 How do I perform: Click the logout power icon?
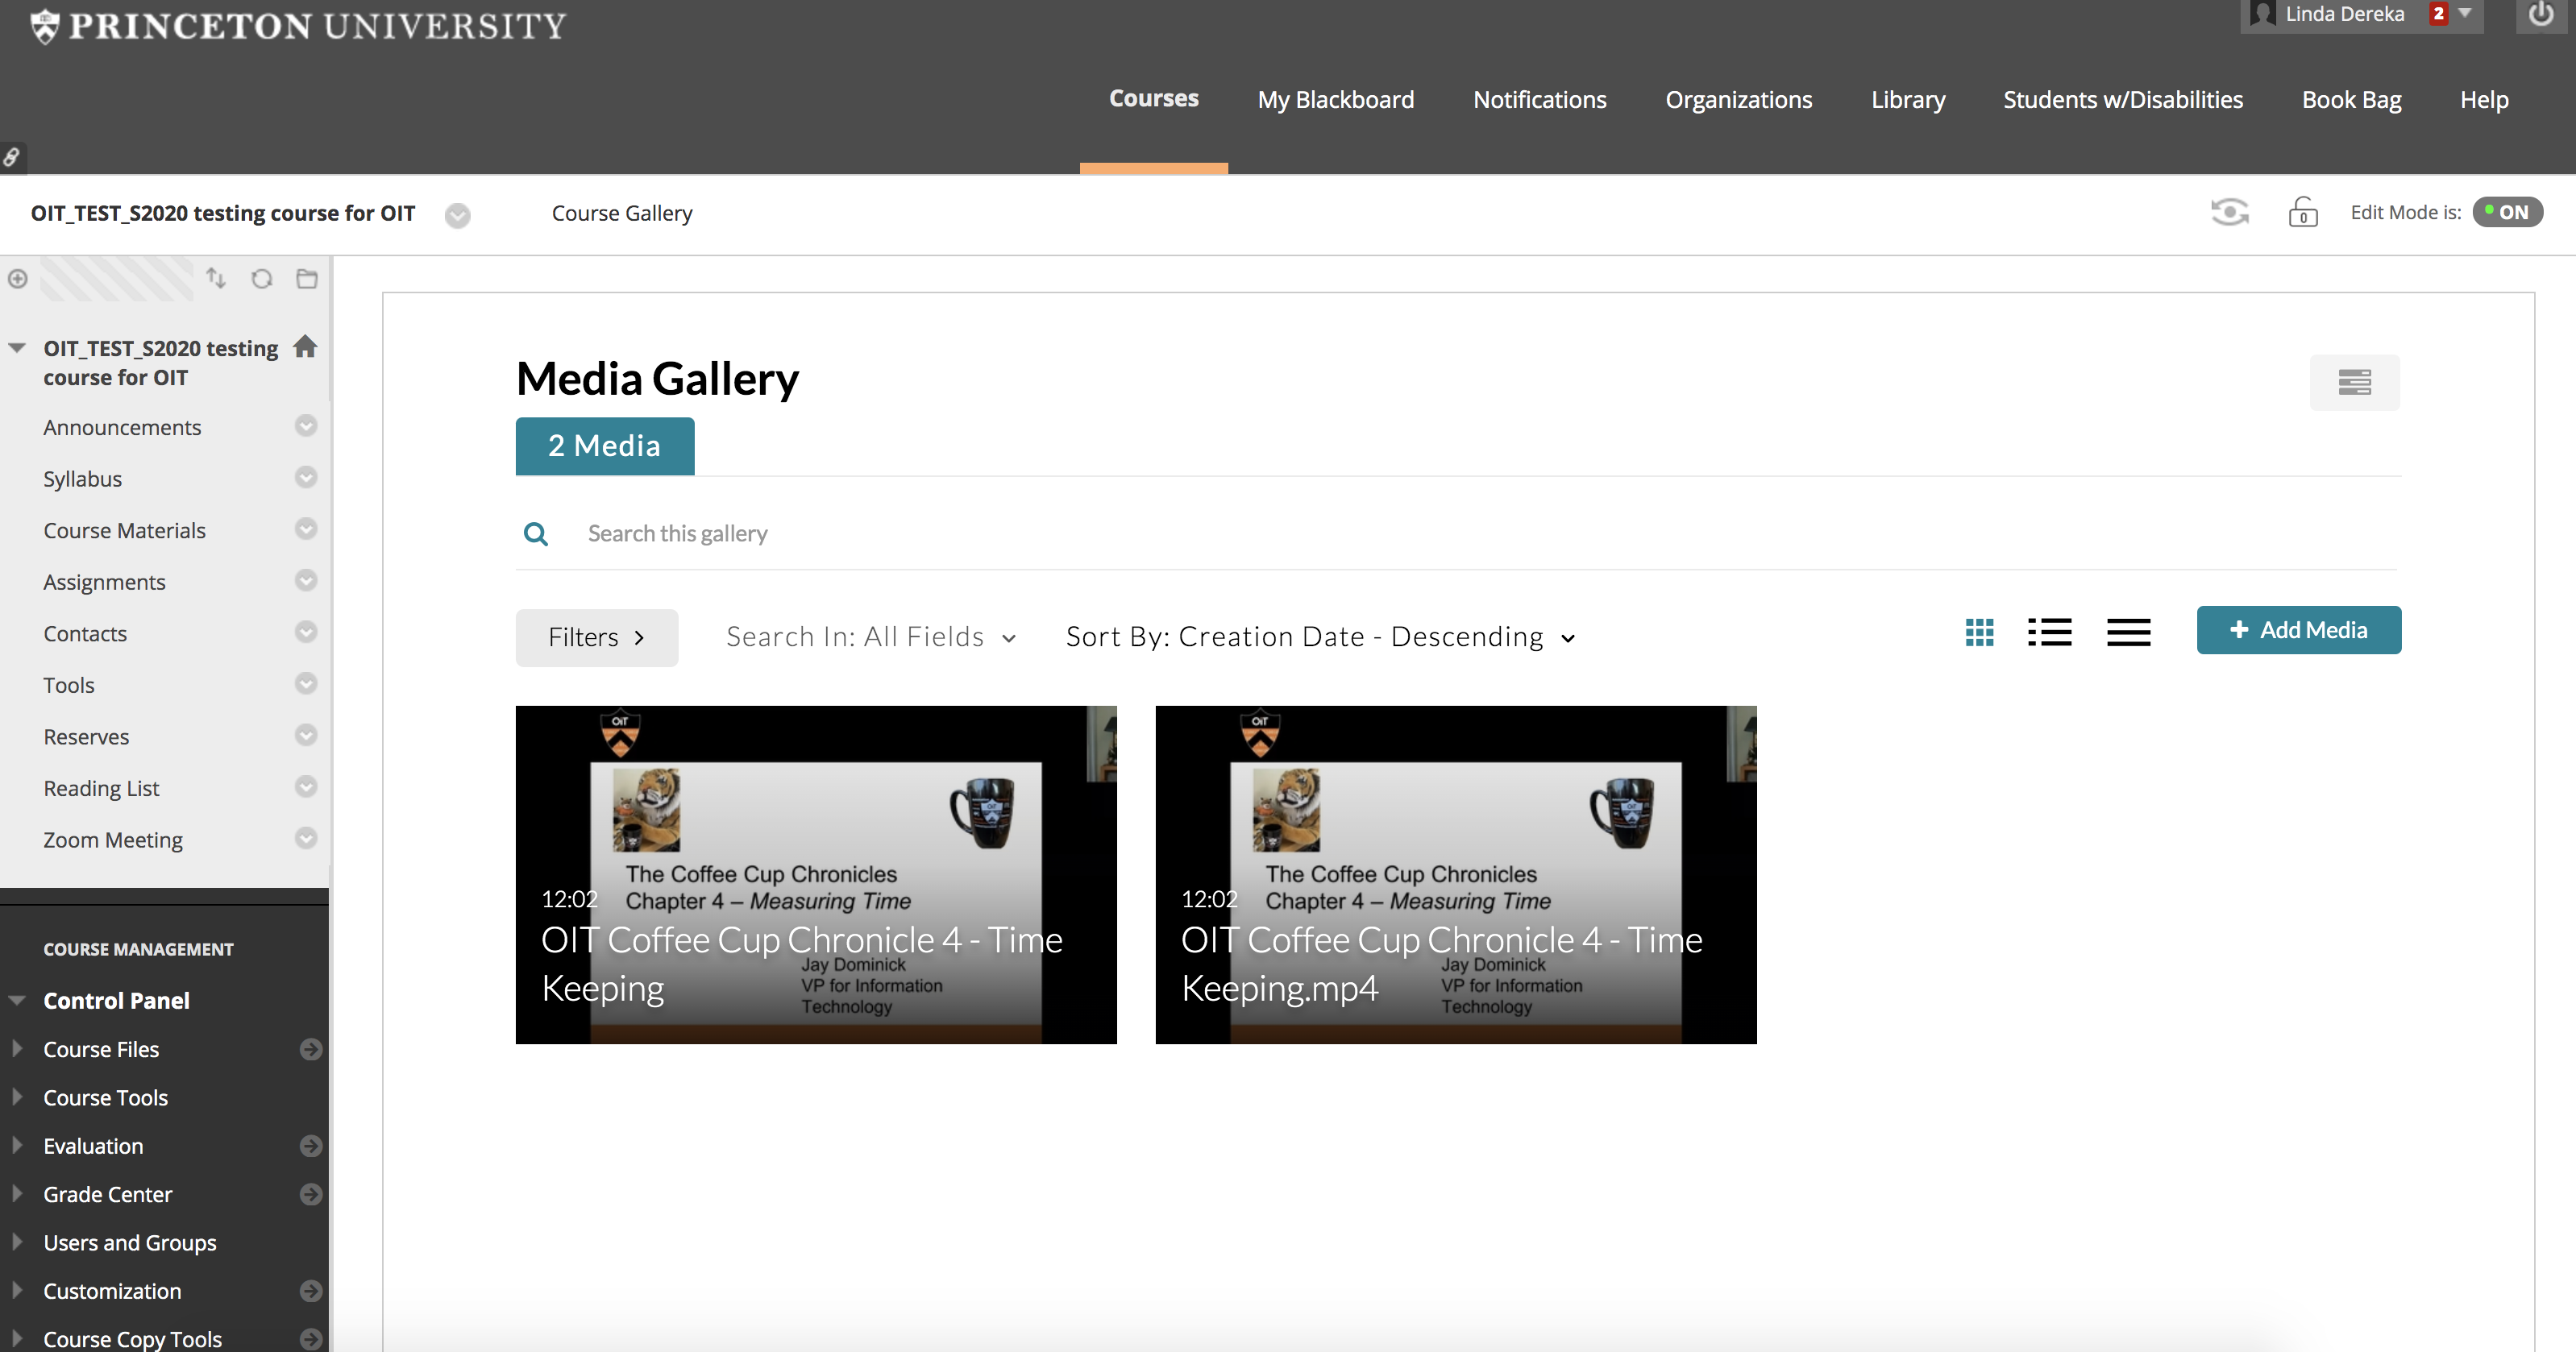point(2540,15)
